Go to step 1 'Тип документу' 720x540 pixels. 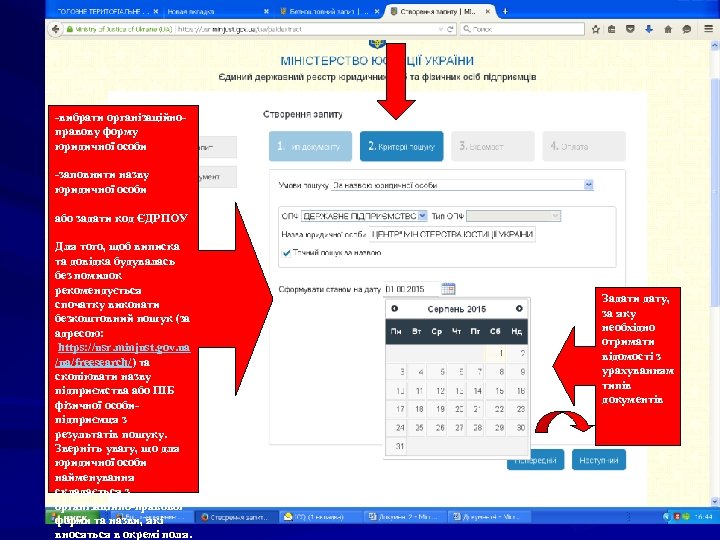pos(310,146)
